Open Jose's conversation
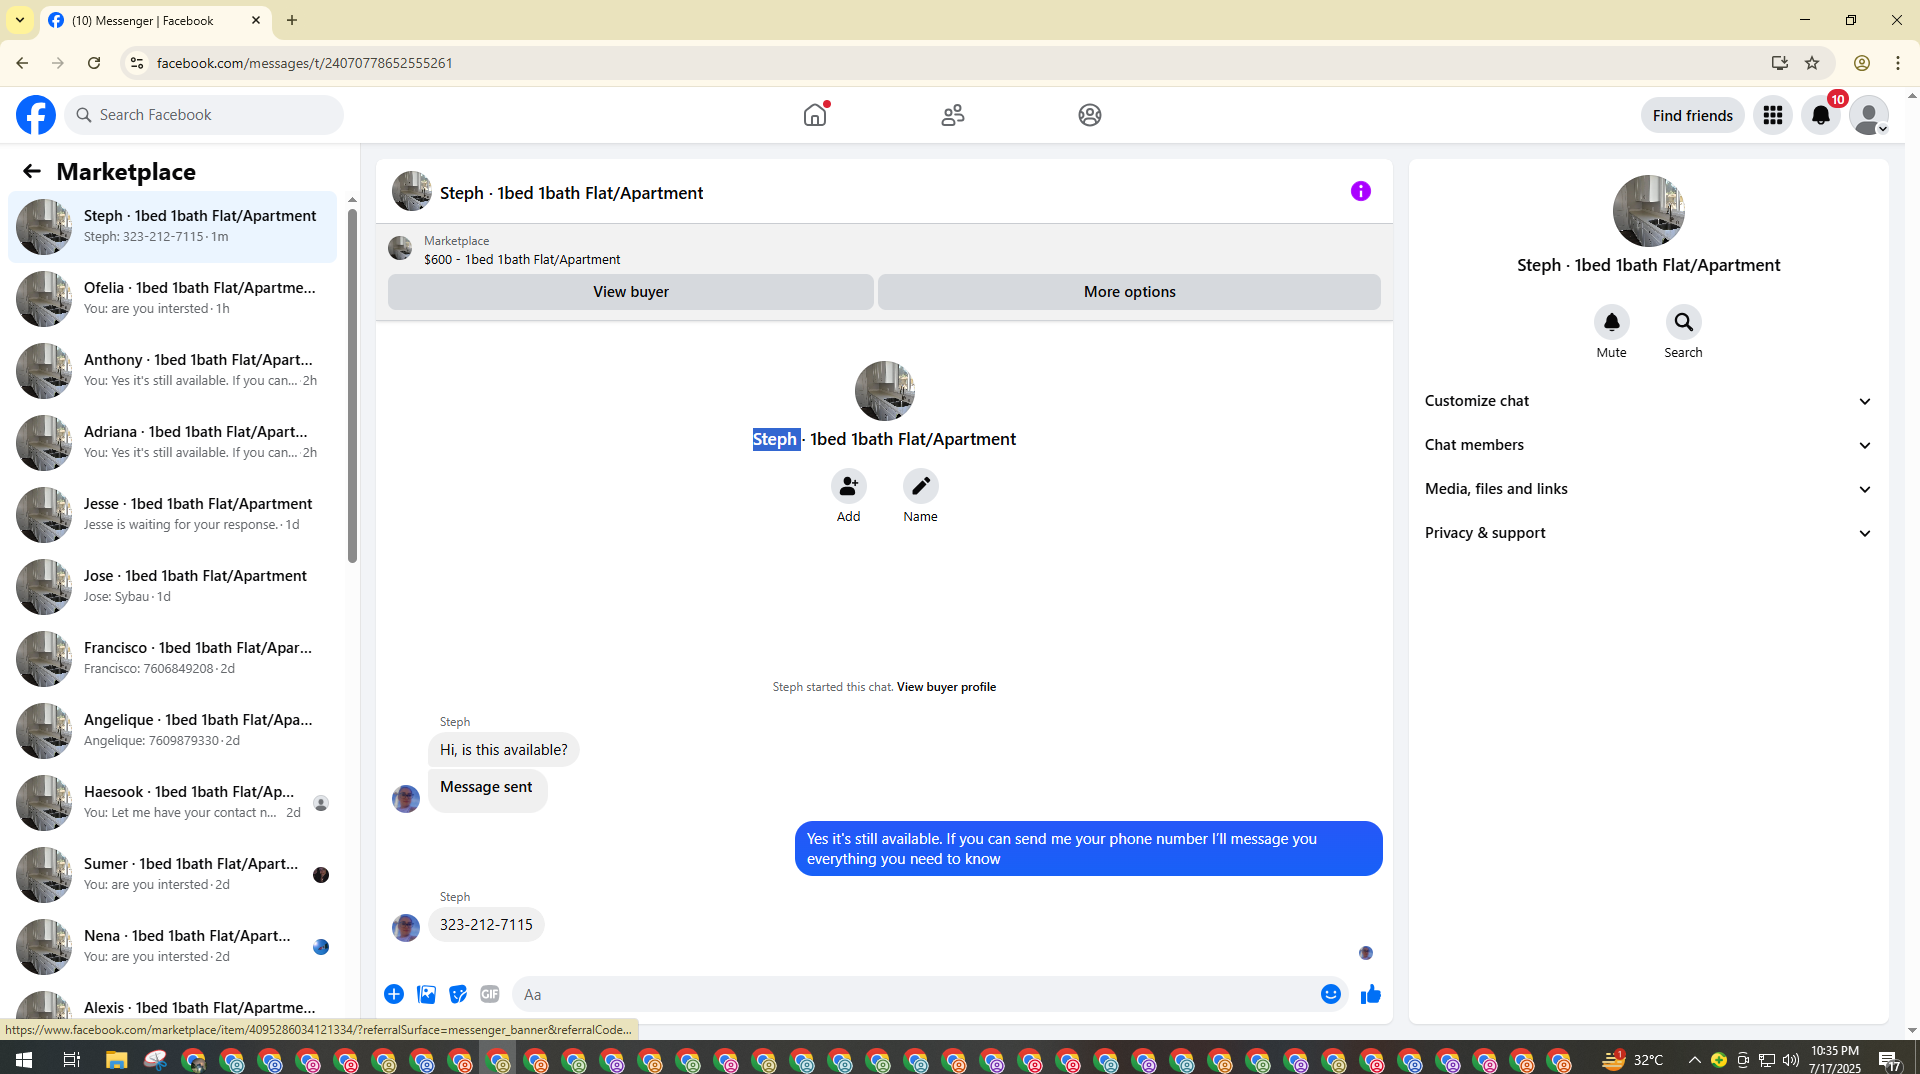This screenshot has width=1920, height=1074. coord(172,586)
